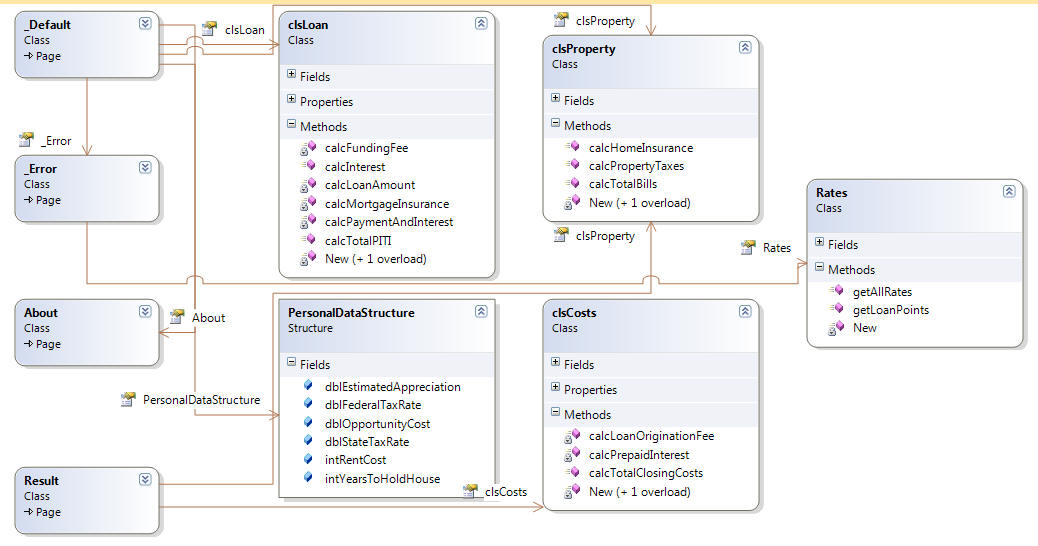Select 'New (+ 1 overload)' in clsProperty
This screenshot has height=546, width=1038.
639,203
